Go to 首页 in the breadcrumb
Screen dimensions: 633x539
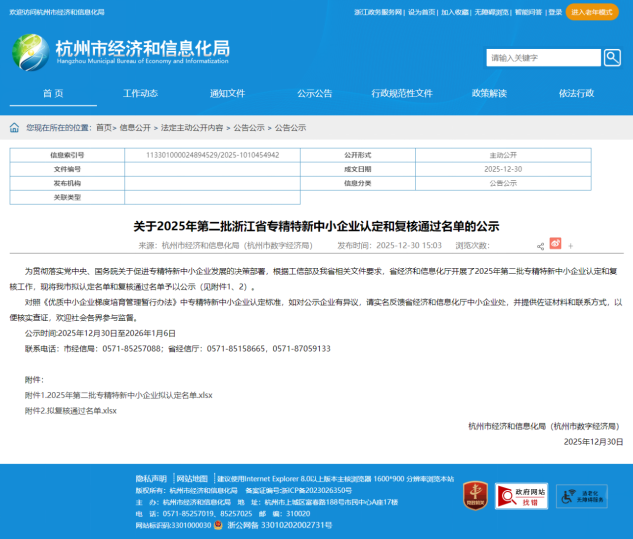coord(104,128)
